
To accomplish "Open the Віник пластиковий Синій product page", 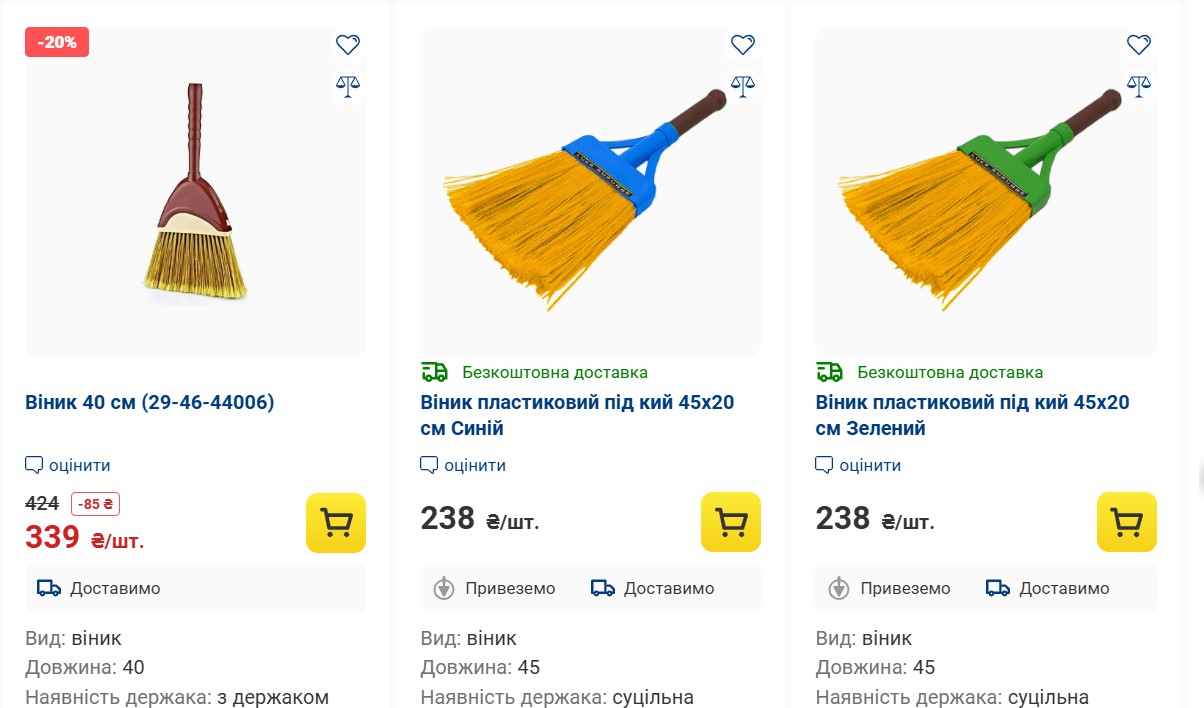I will click(577, 415).
